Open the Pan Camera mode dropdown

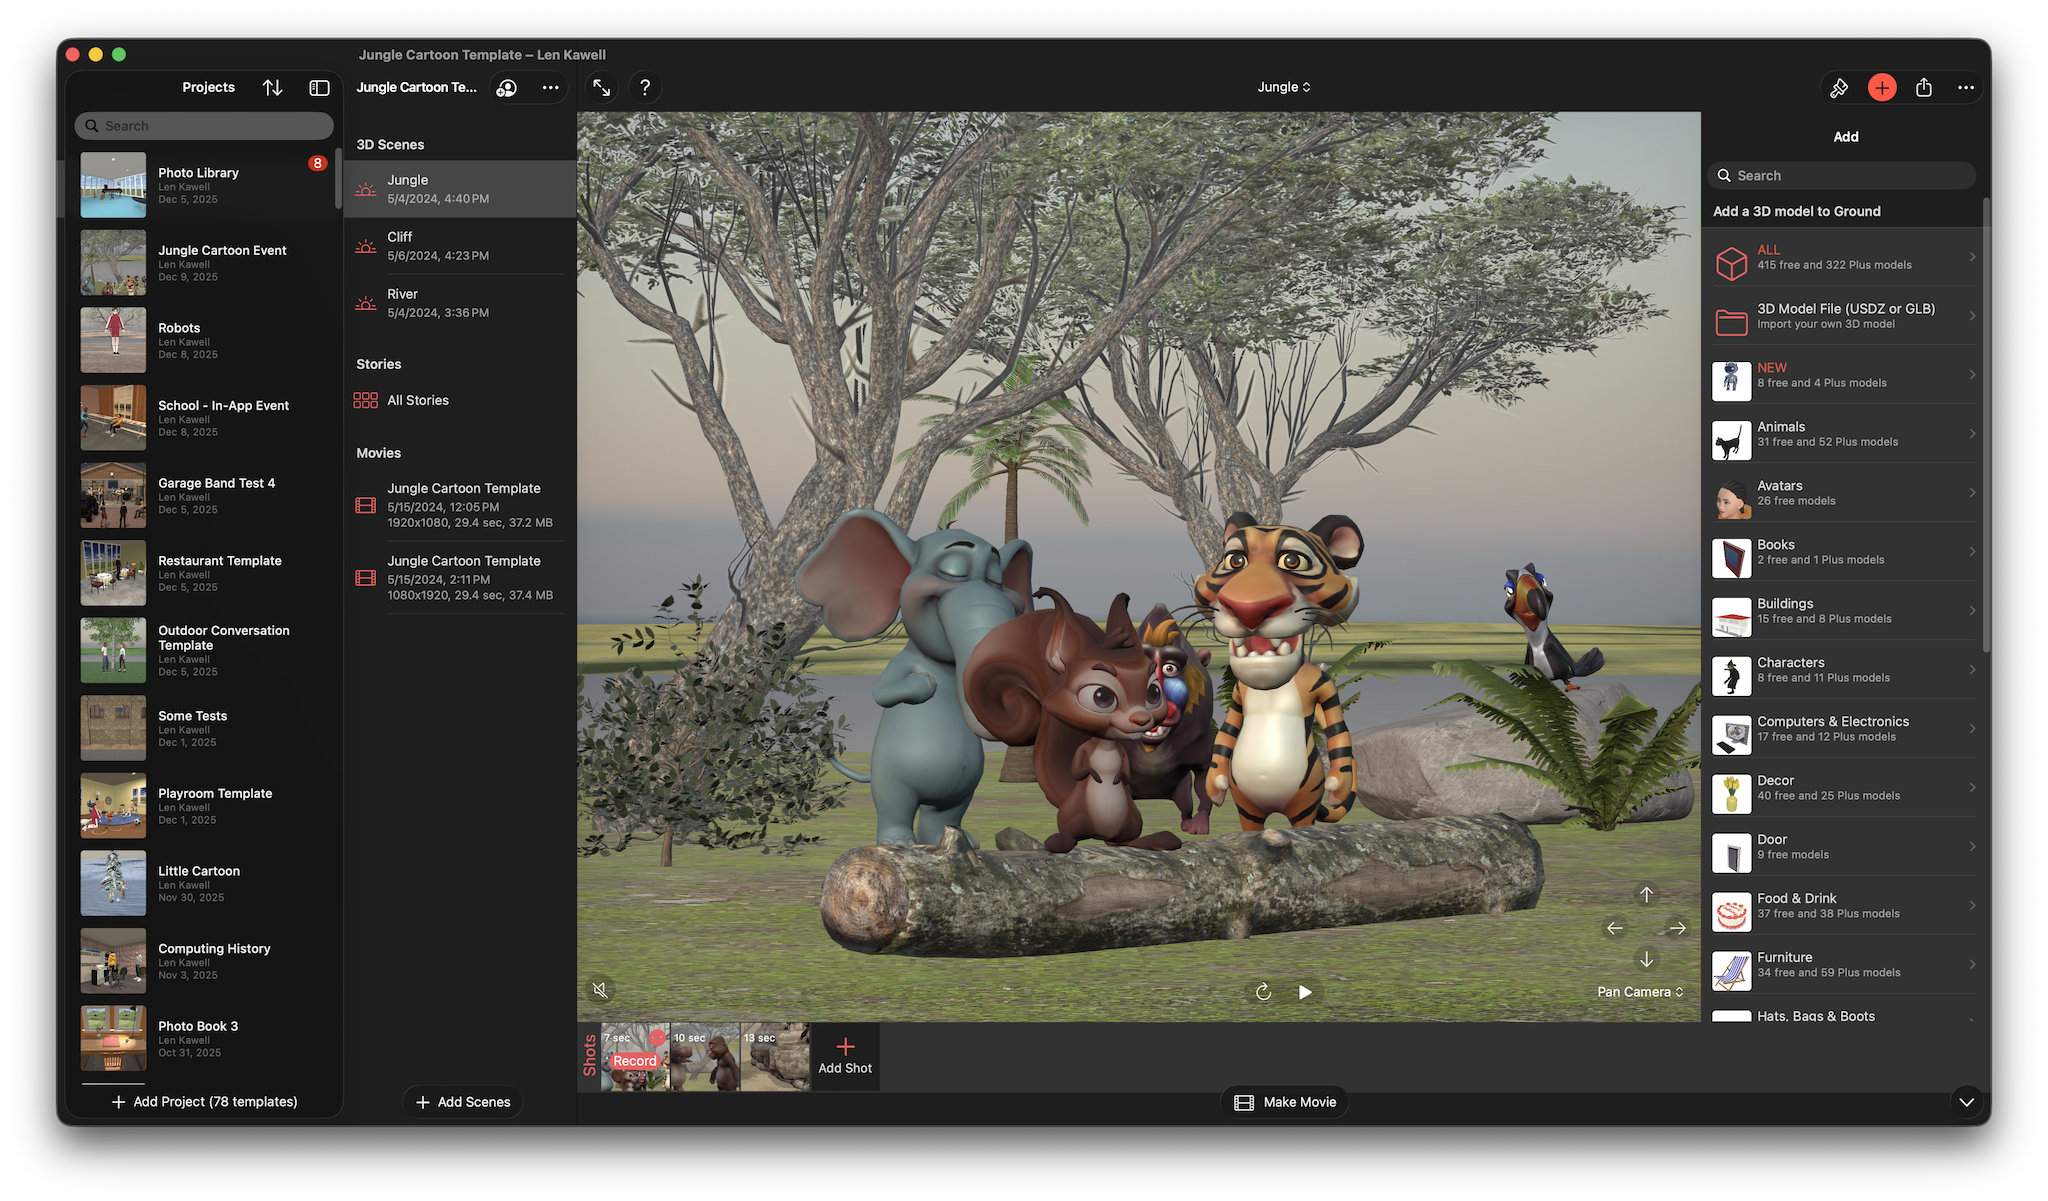1640,992
